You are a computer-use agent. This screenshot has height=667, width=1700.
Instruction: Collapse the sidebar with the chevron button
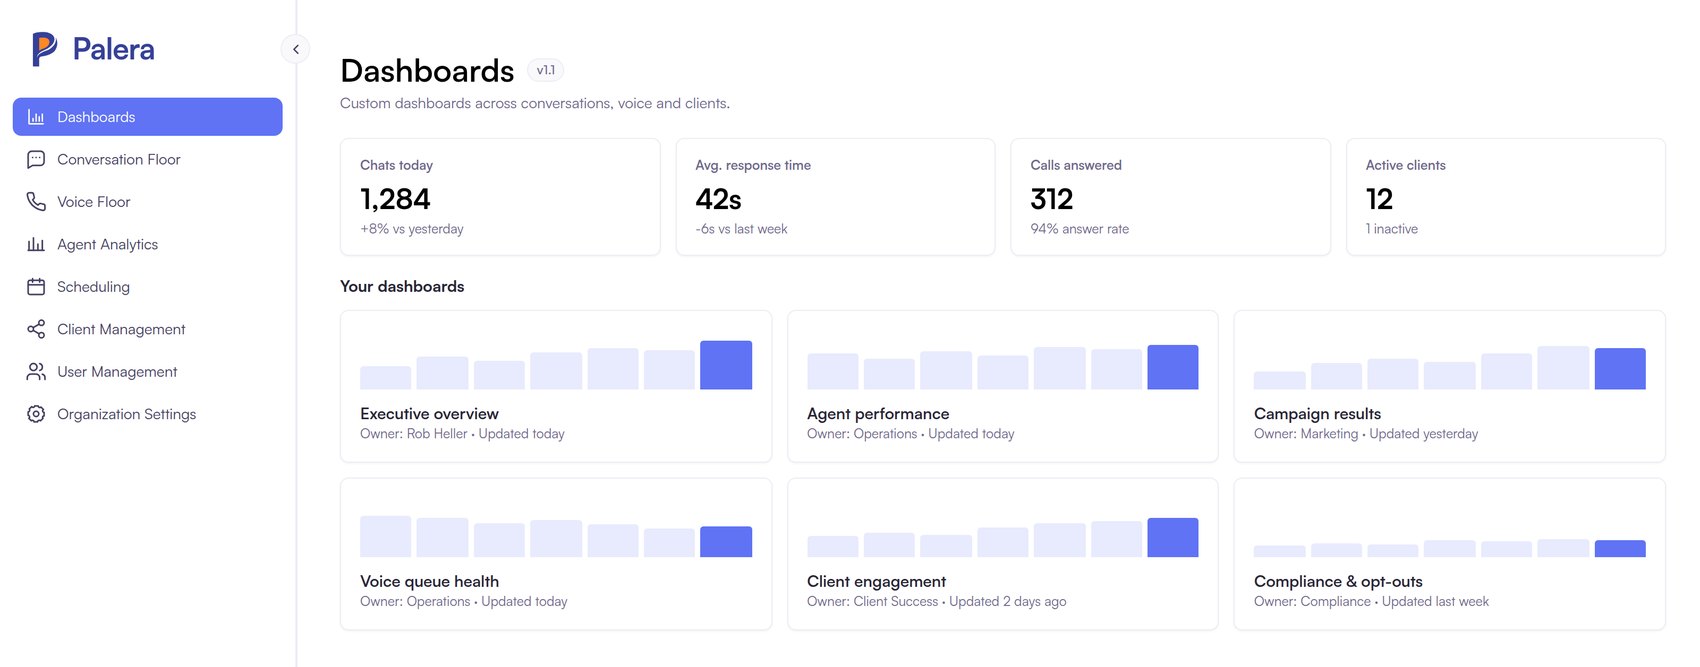[295, 49]
